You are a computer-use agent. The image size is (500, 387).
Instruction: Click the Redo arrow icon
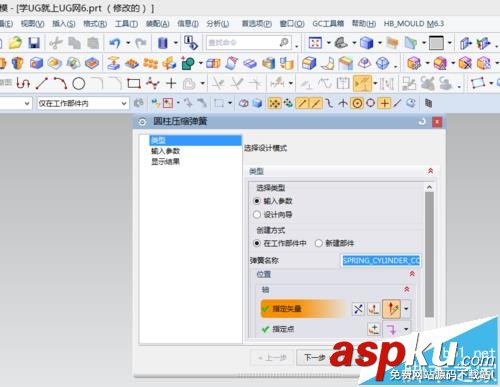141,43
